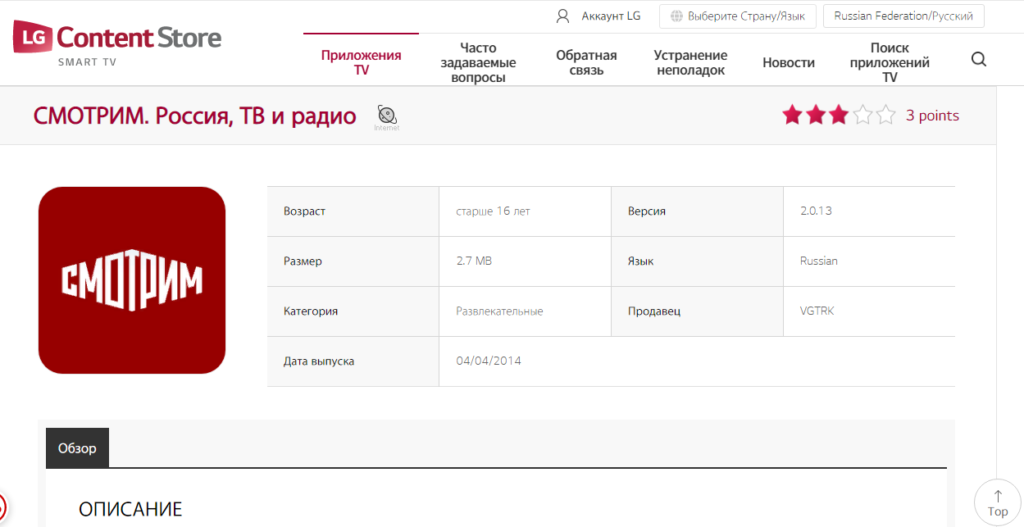Click the first rating star

tap(792, 115)
